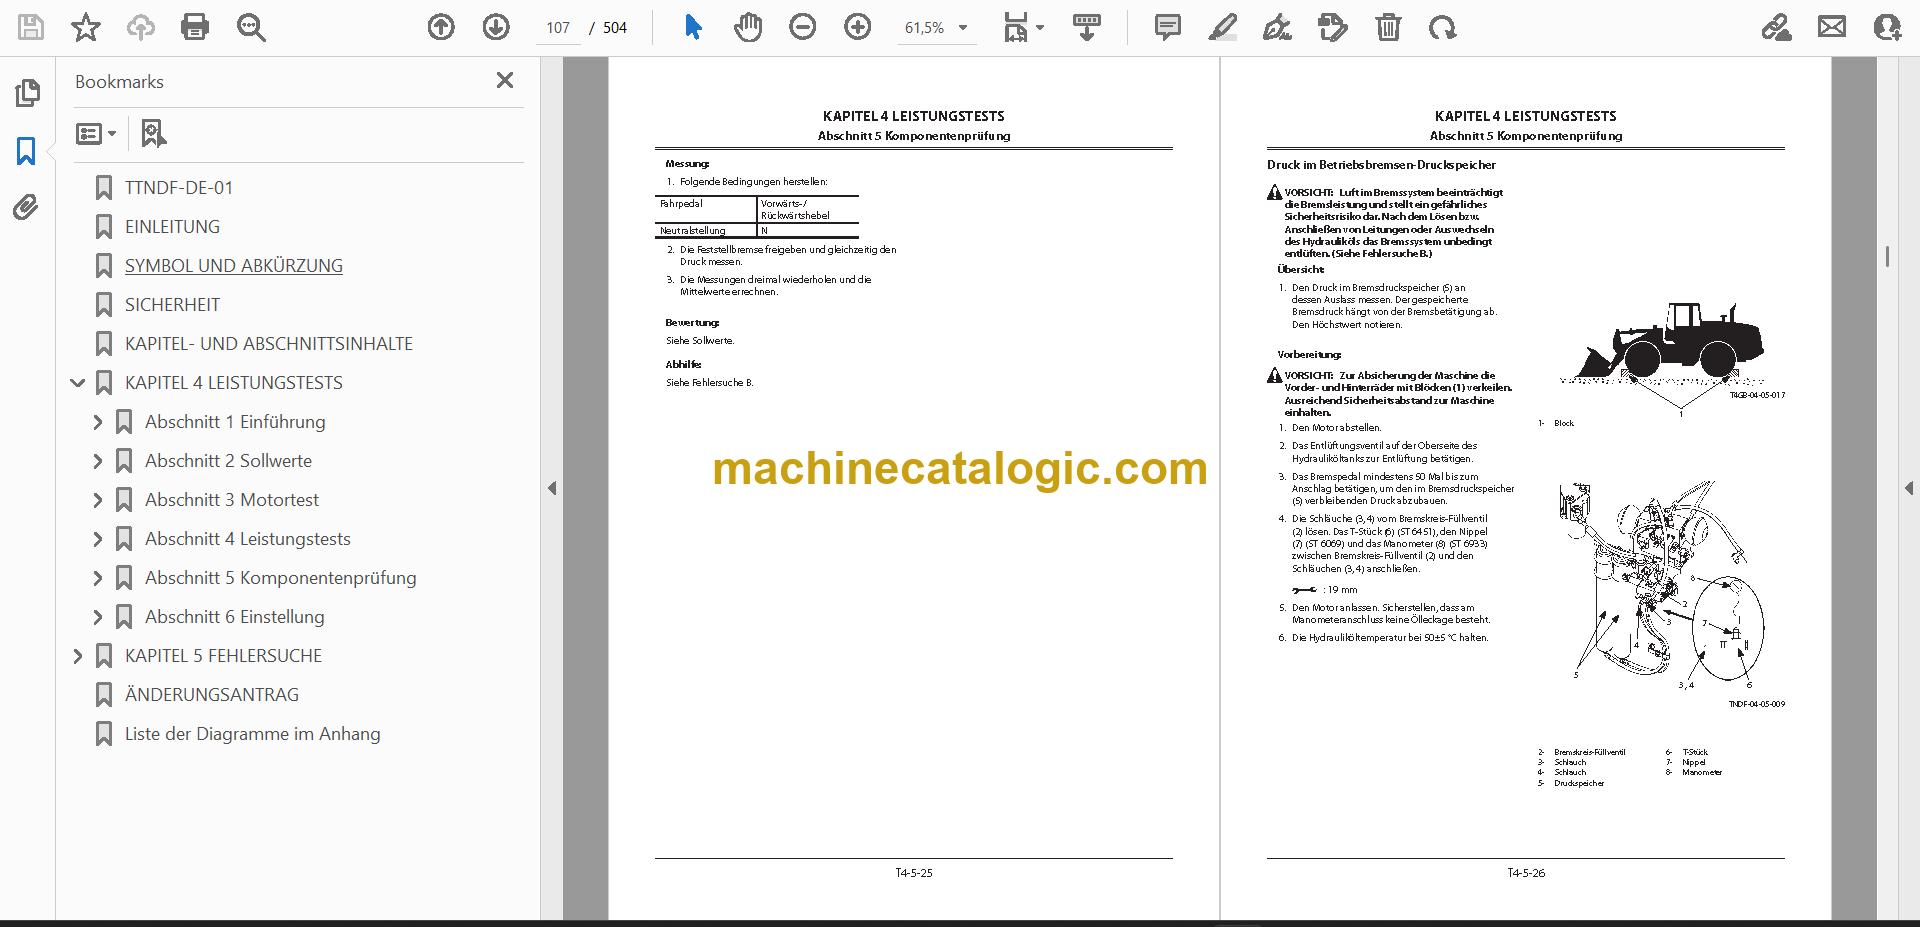This screenshot has width=1920, height=927.
Task: Add a sticky note comment
Action: pos(1167,27)
